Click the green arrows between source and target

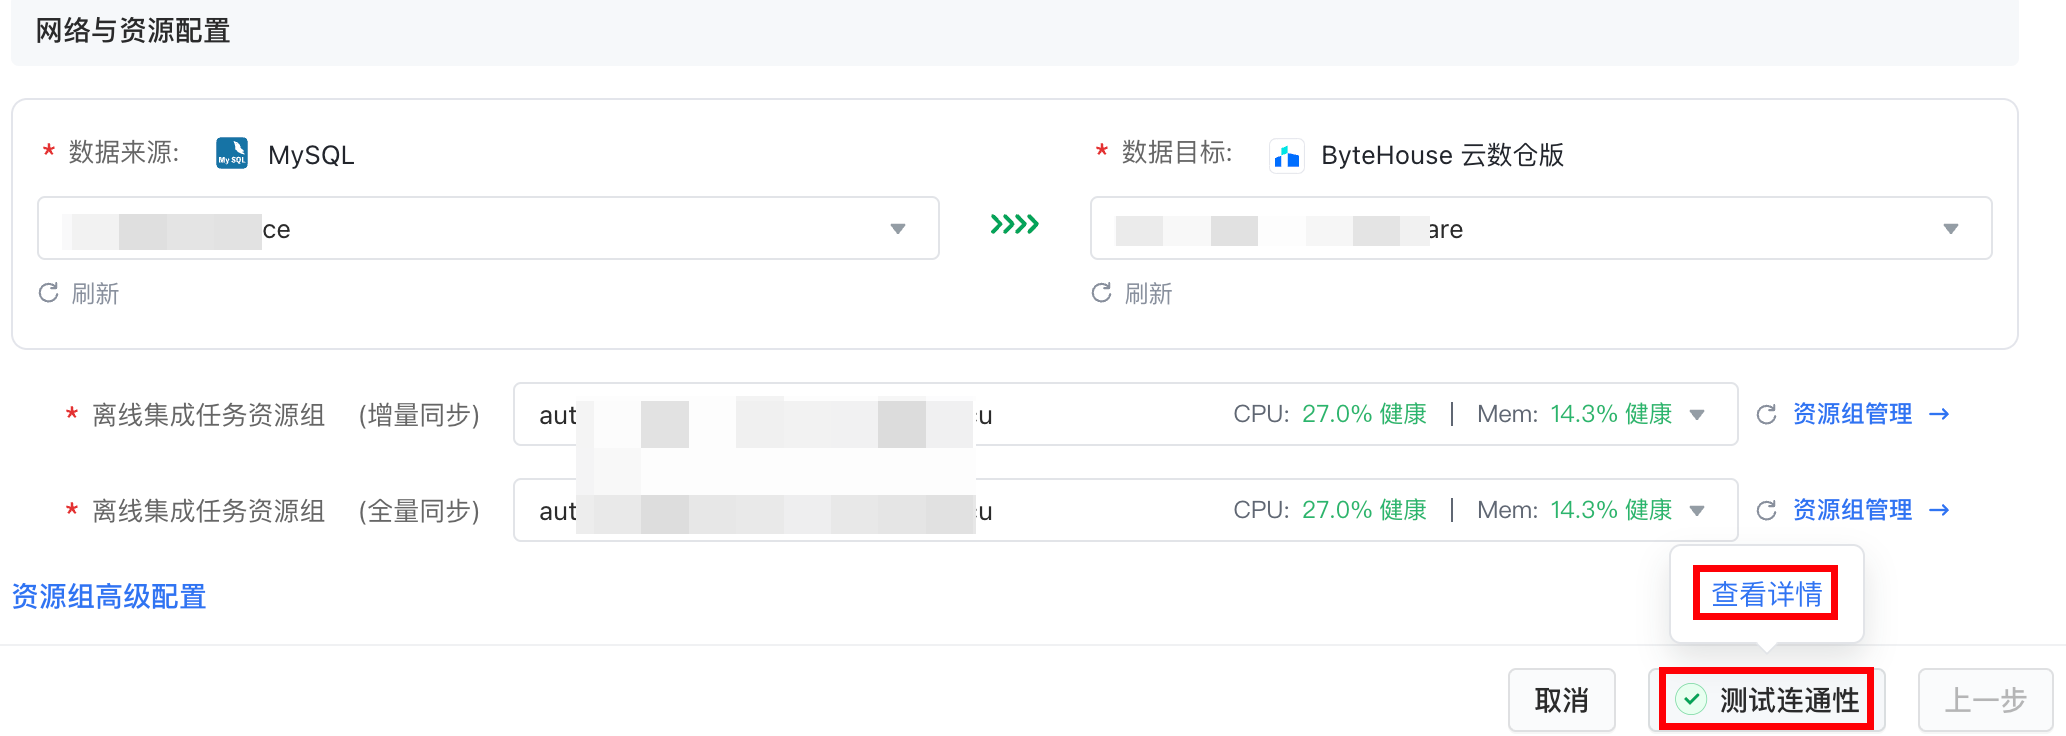1014,224
